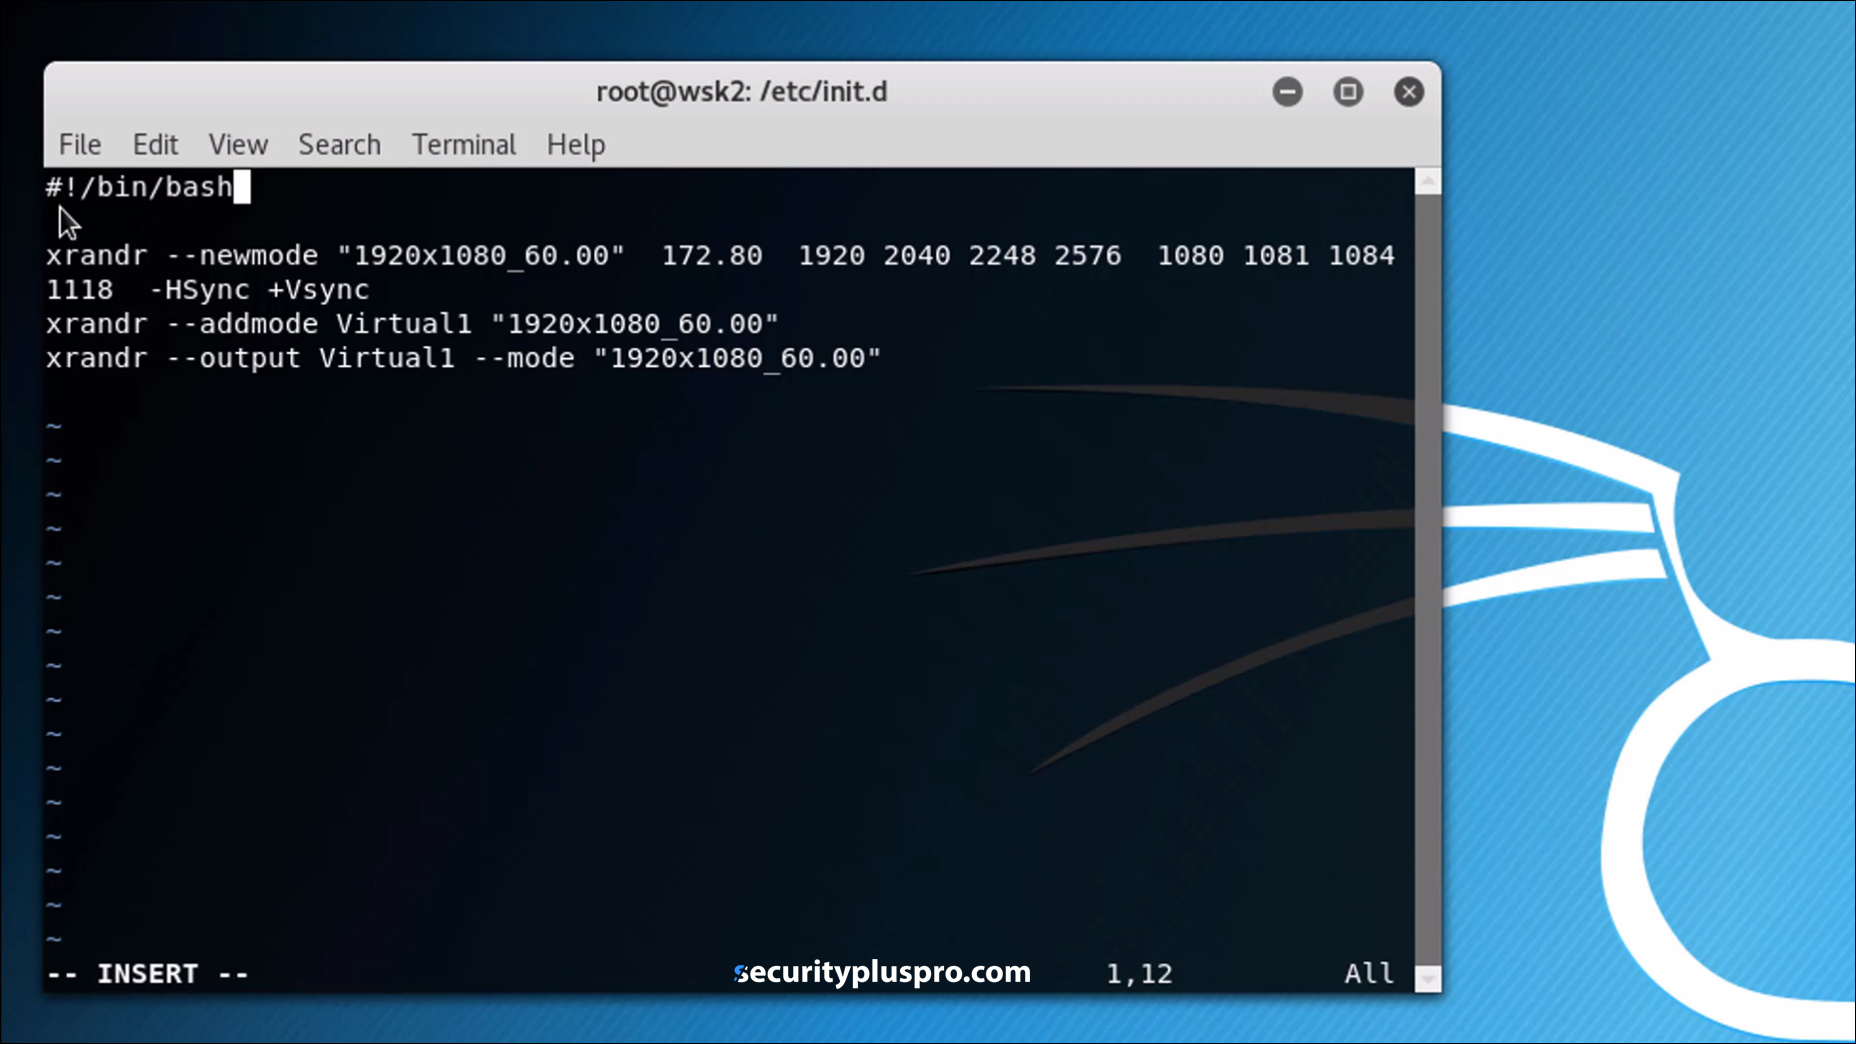
Task: Open the Search menu
Action: 339,145
